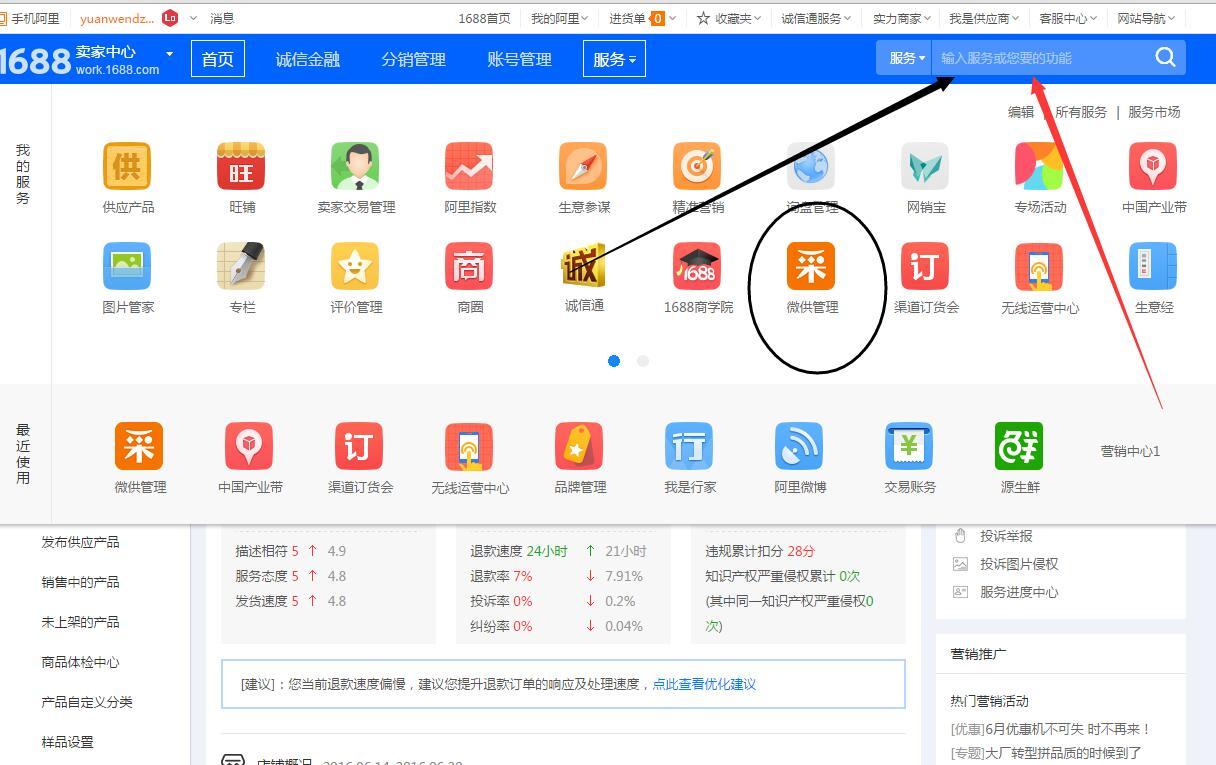Open 投诉举报 link
Image resolution: width=1216 pixels, height=765 pixels.
pyautogui.click(x=1006, y=536)
